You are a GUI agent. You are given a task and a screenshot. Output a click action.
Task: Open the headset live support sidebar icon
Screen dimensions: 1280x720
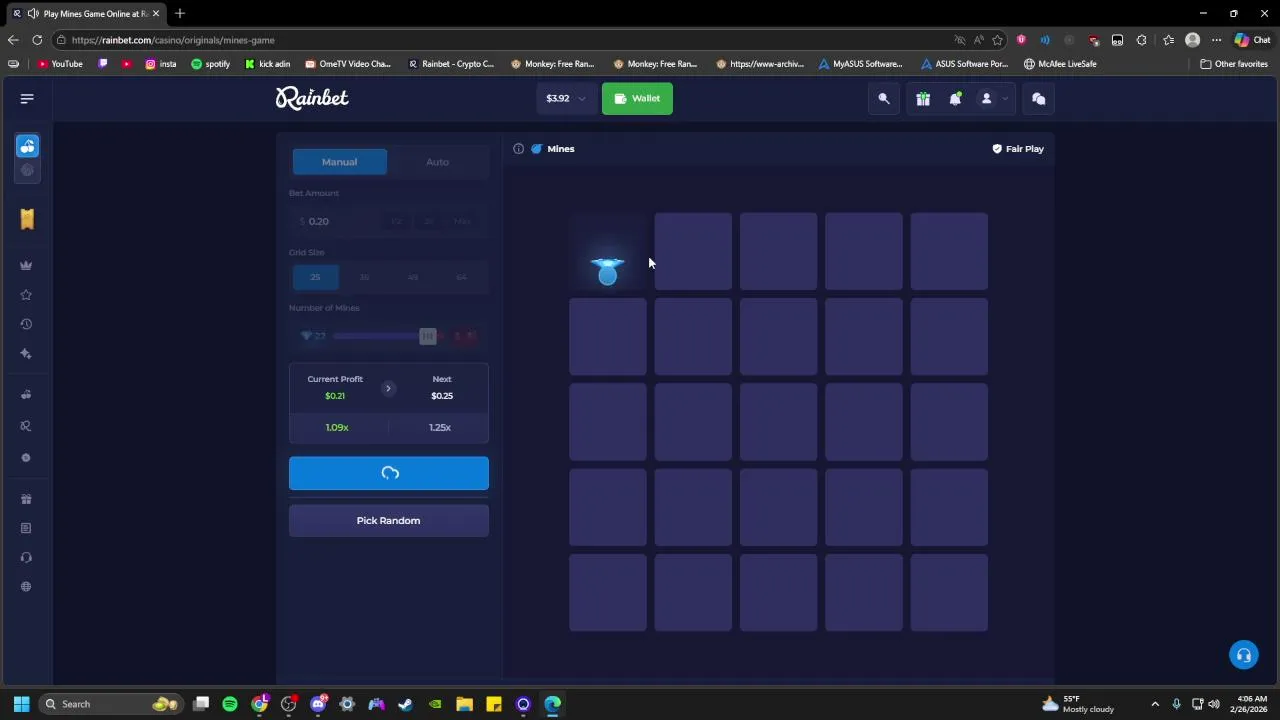(x=26, y=557)
